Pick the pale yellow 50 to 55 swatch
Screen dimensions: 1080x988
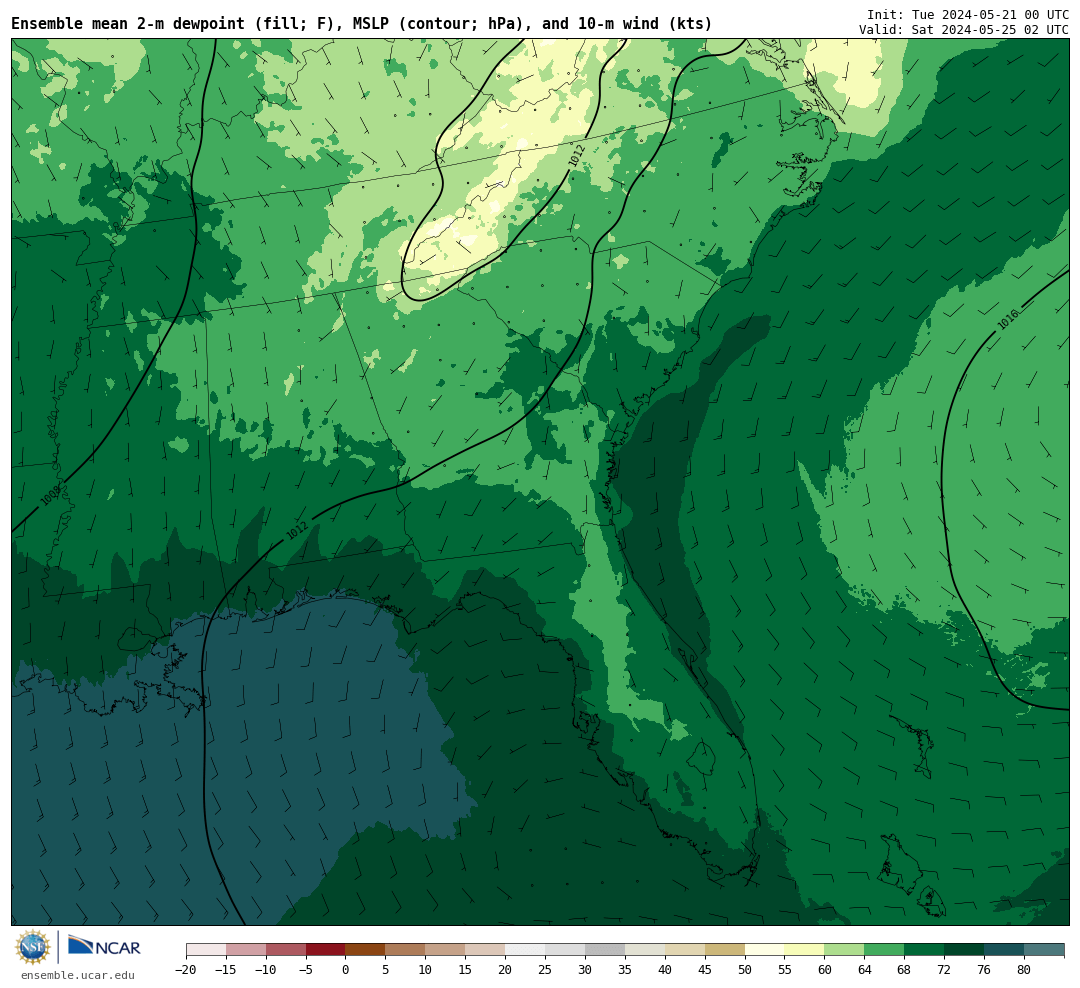pyautogui.click(x=765, y=950)
